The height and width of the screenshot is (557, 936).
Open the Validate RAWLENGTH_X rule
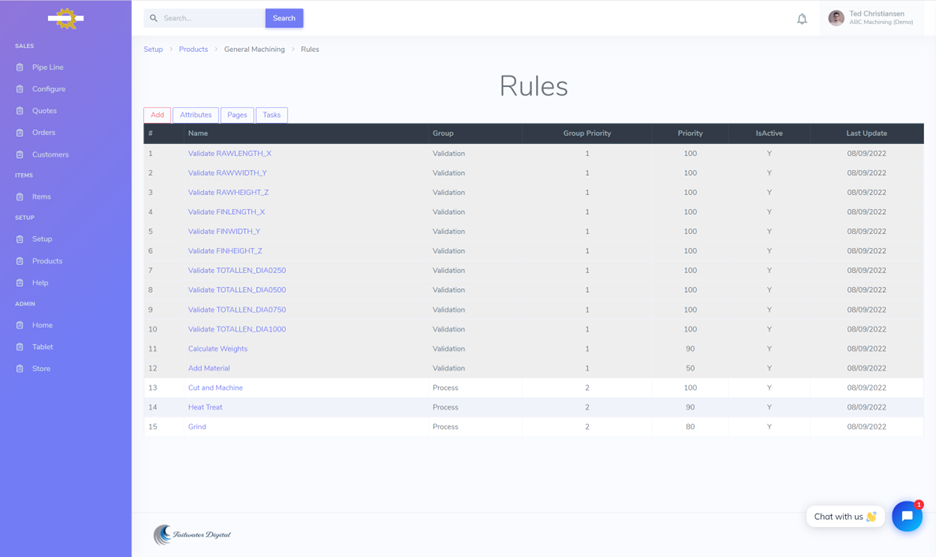(229, 154)
